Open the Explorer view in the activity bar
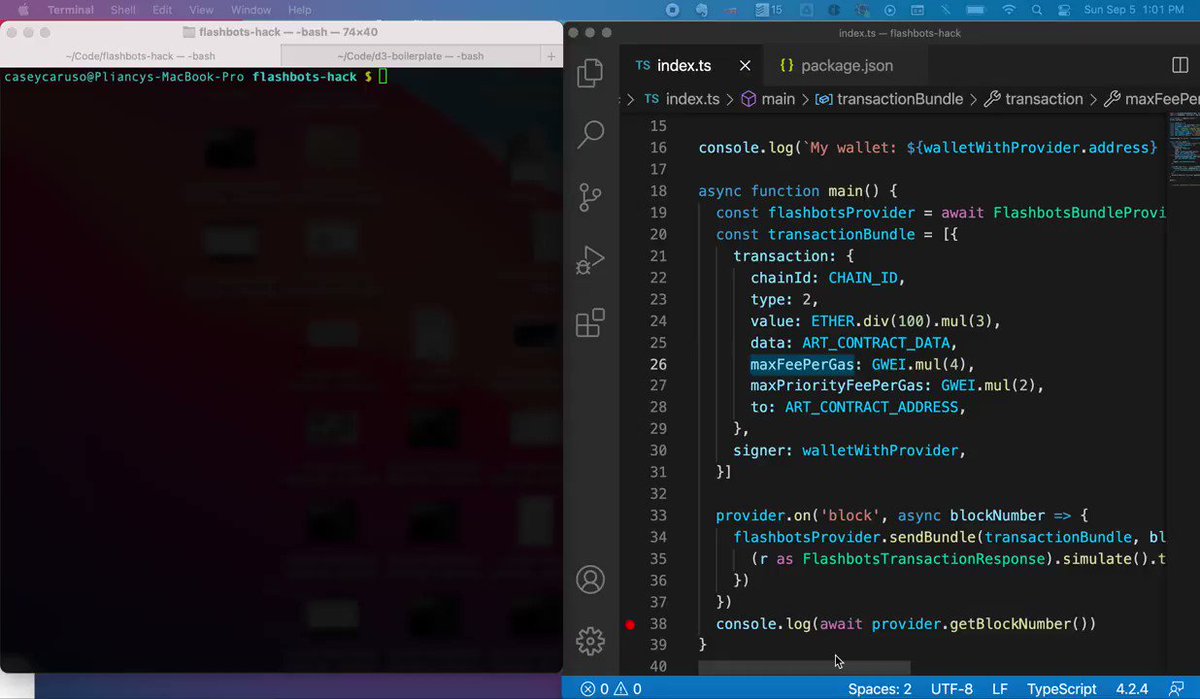1200x699 pixels. [591, 72]
